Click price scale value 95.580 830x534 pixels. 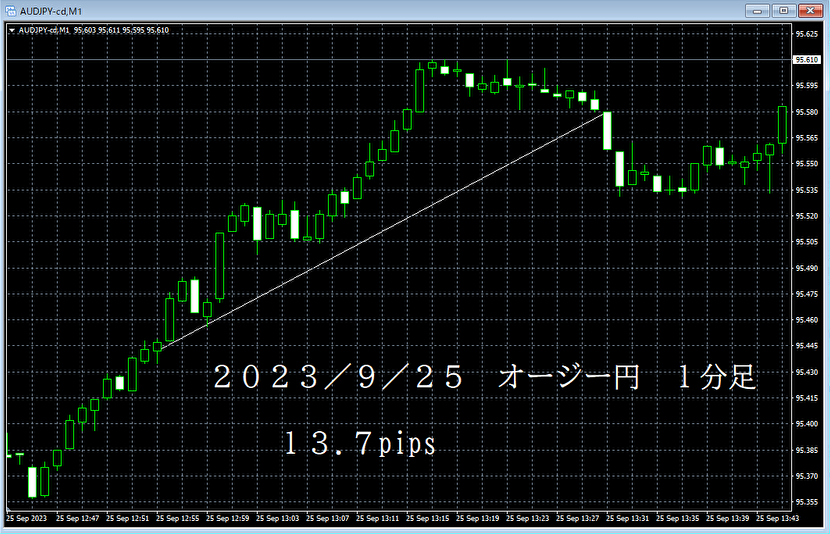click(x=807, y=112)
